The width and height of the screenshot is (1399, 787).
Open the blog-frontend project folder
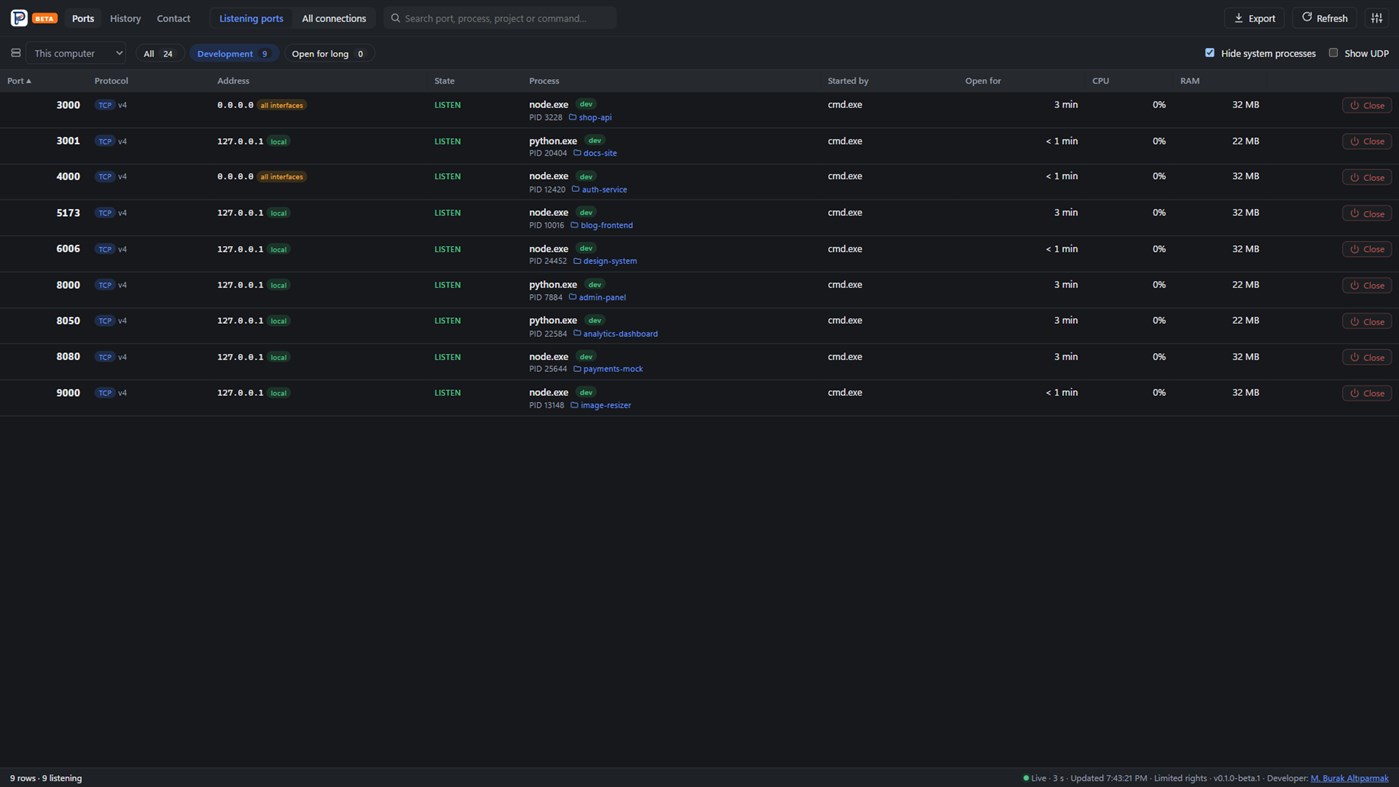(601, 225)
